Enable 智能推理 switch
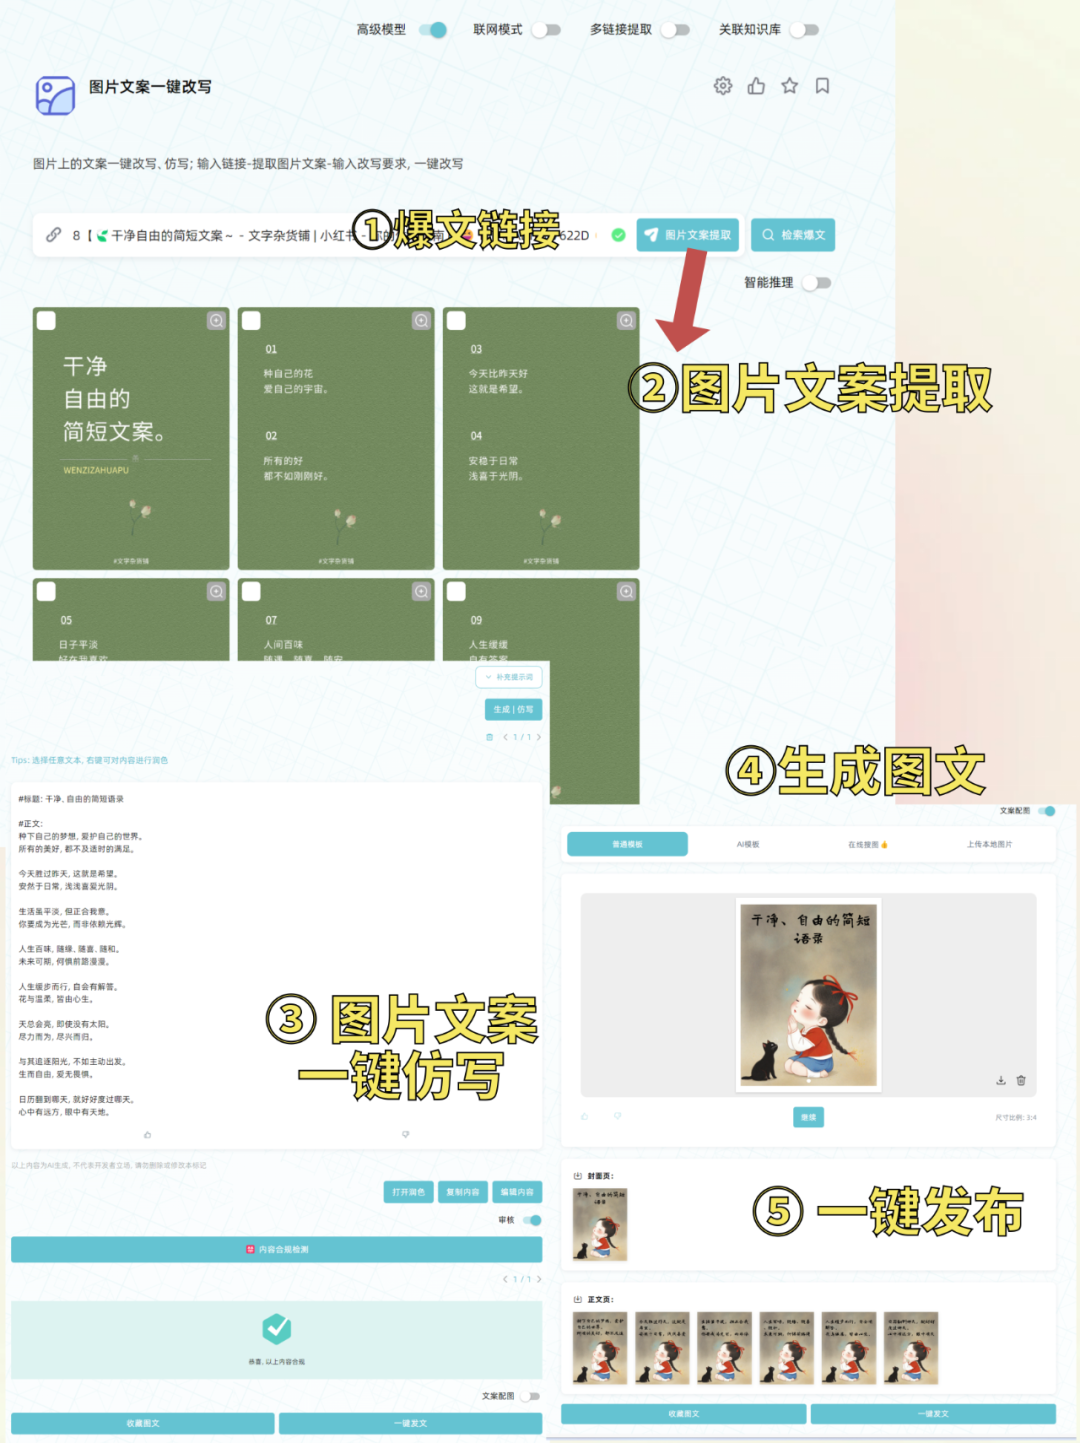1080x1443 pixels. pyautogui.click(x=817, y=283)
